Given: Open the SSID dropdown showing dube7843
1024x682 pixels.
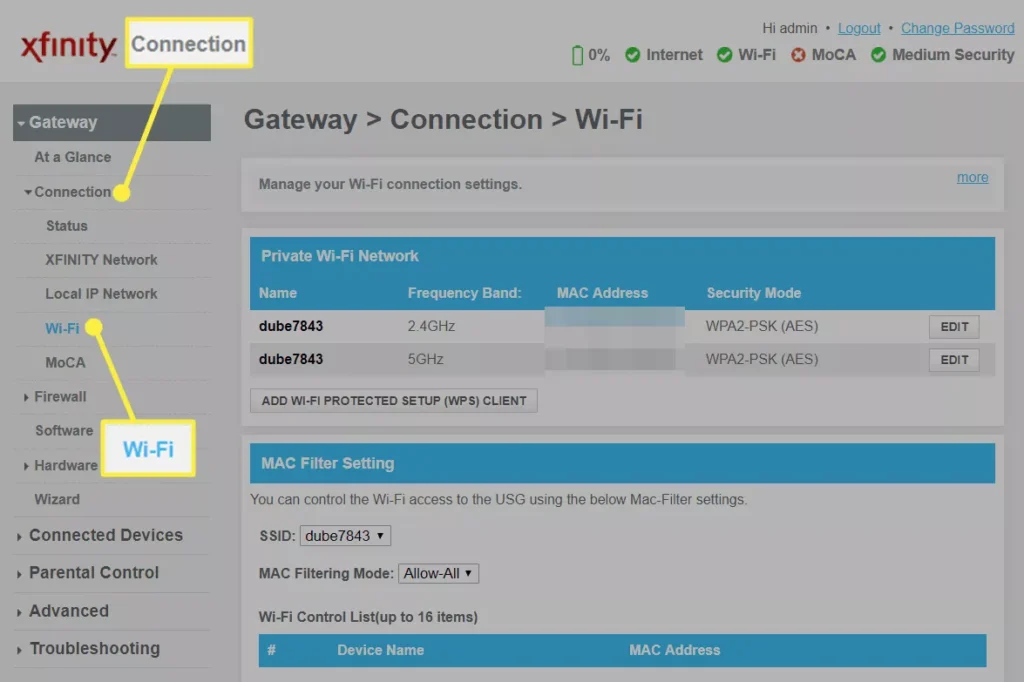Looking at the screenshot, I should (344, 535).
